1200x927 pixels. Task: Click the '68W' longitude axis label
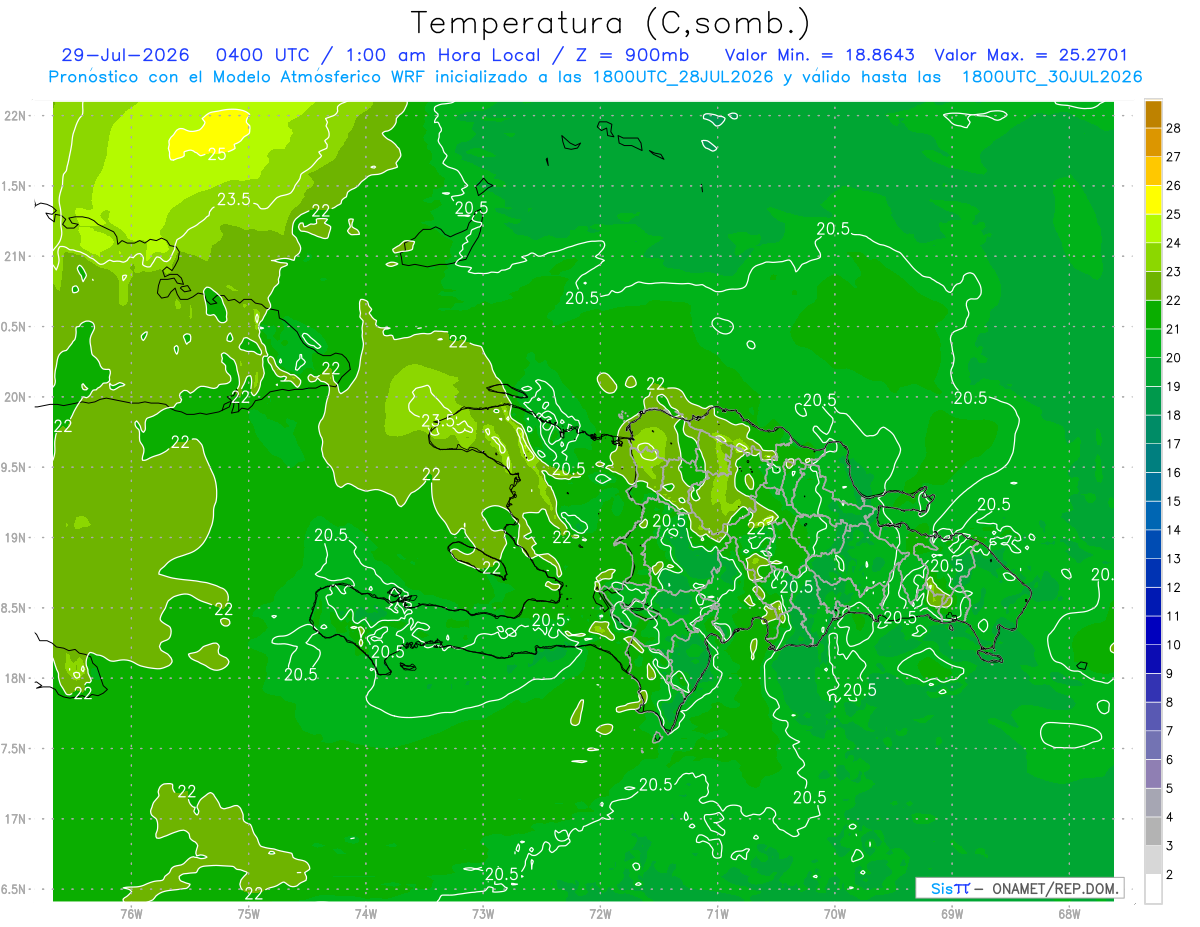coord(1068,913)
